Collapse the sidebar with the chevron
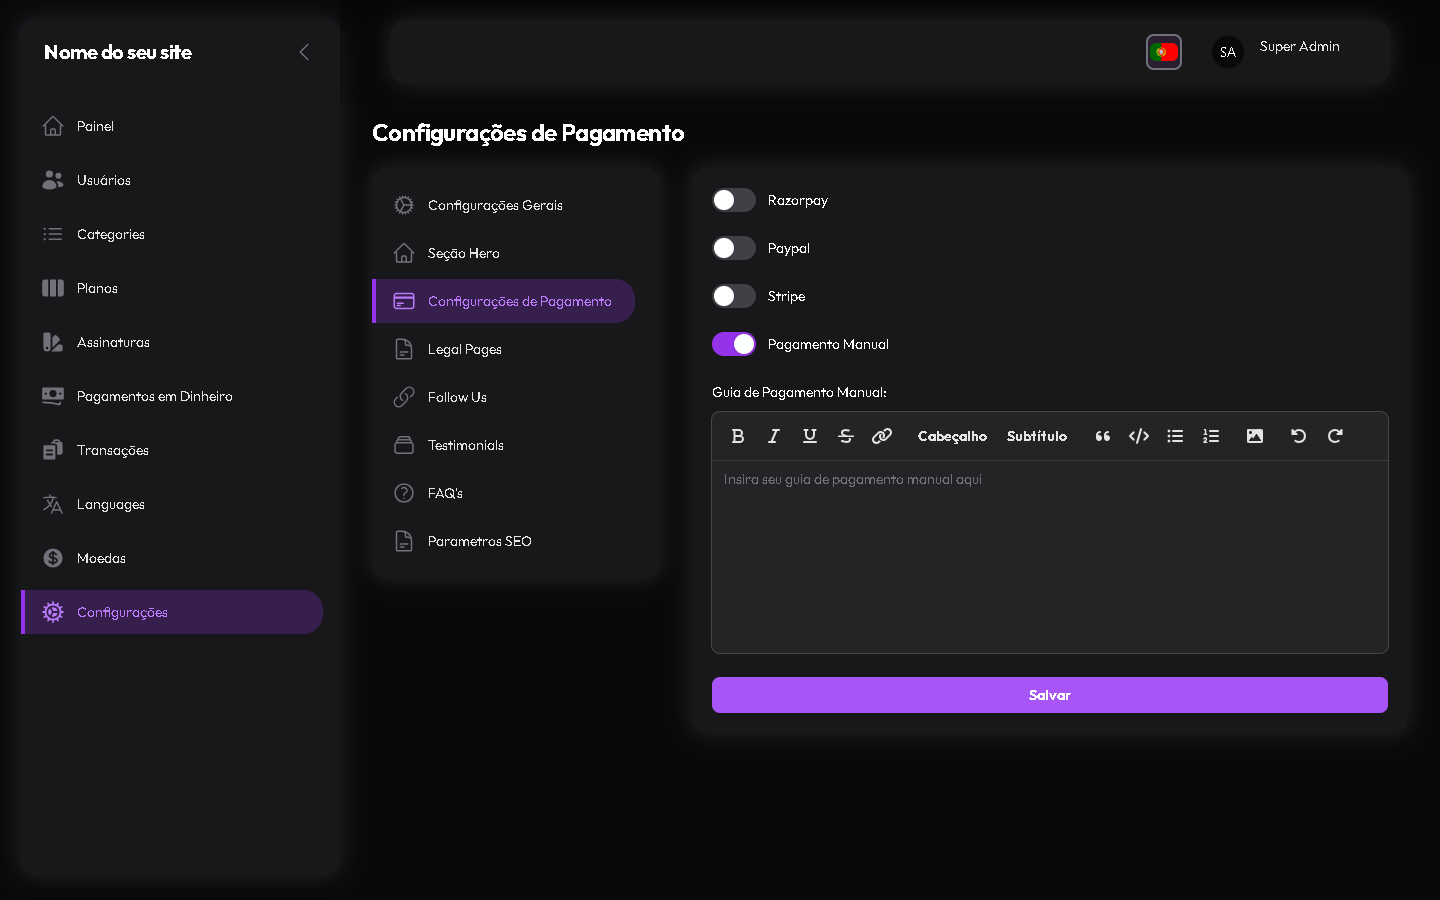This screenshot has width=1440, height=900. (x=304, y=52)
